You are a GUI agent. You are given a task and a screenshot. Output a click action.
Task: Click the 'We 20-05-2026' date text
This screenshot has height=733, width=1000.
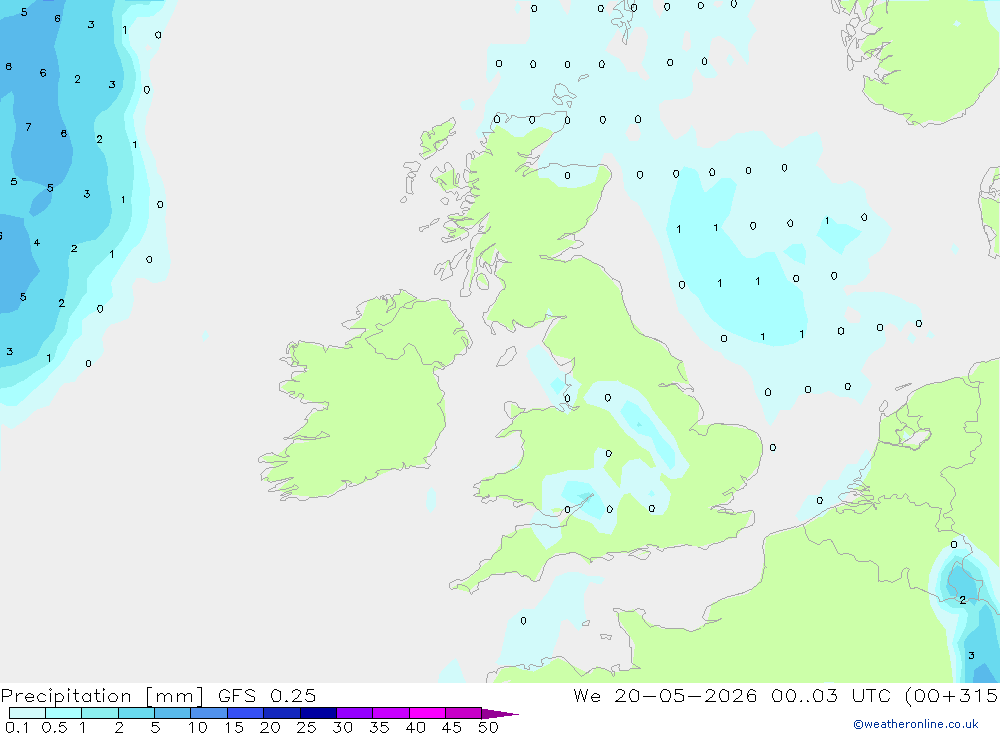pos(665,695)
